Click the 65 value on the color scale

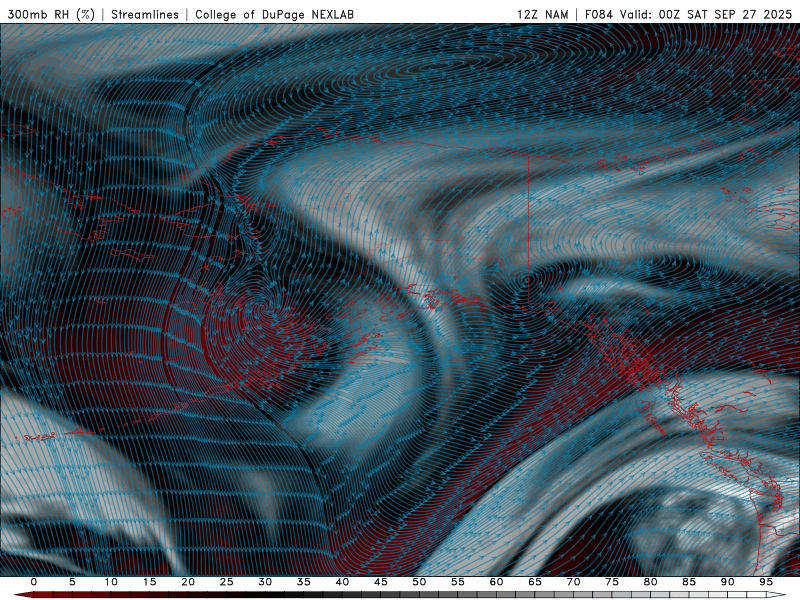(x=535, y=582)
